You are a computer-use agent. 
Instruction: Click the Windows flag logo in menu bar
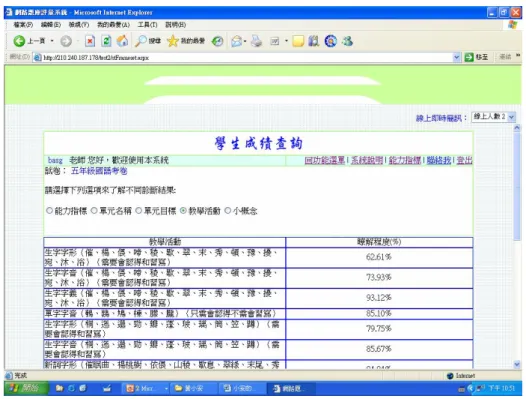pyautogui.click(x=513, y=24)
